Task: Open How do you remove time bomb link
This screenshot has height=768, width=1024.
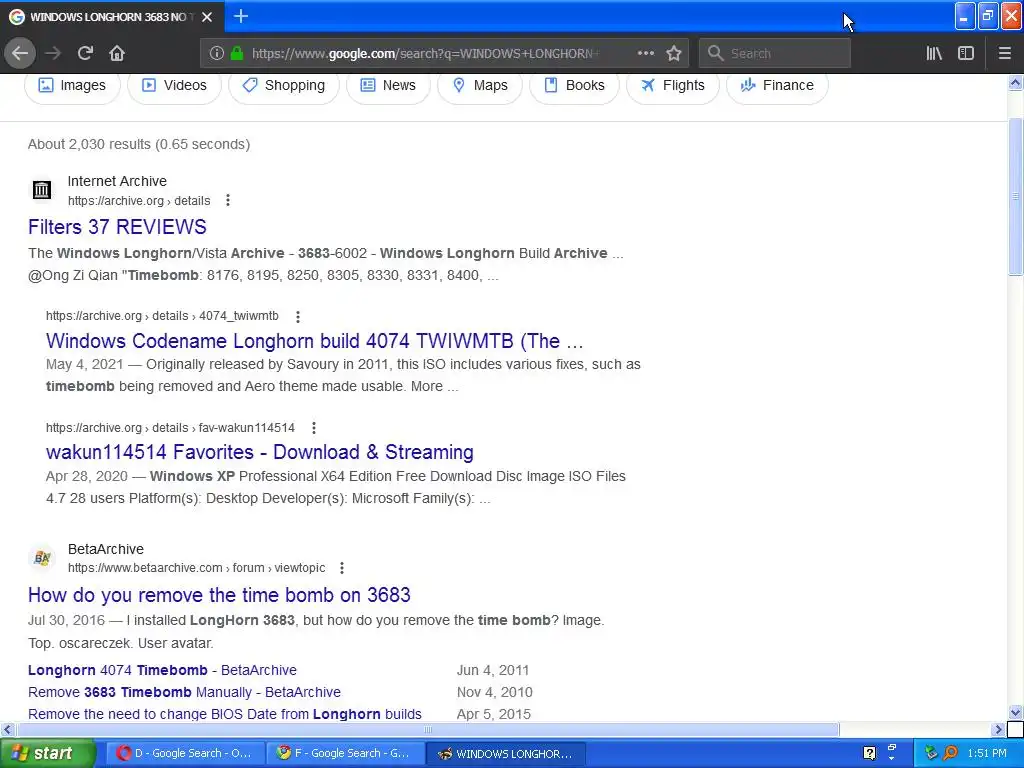Action: (219, 595)
